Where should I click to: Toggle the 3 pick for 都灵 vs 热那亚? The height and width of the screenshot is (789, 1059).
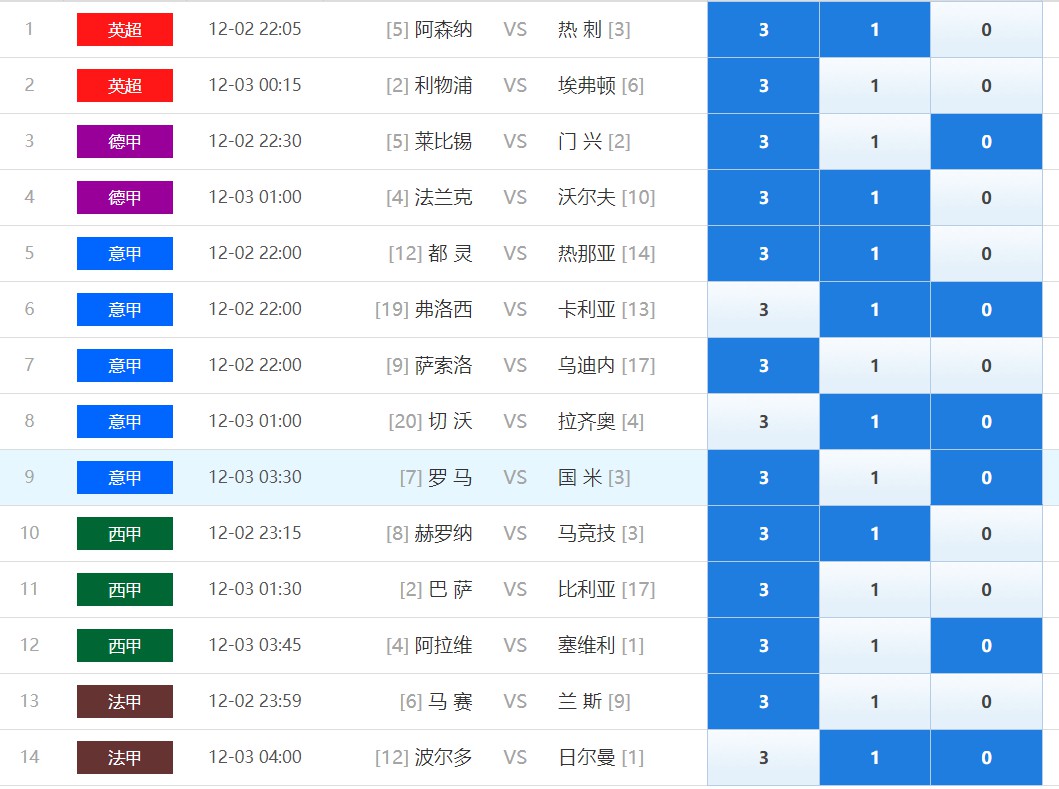(x=763, y=253)
